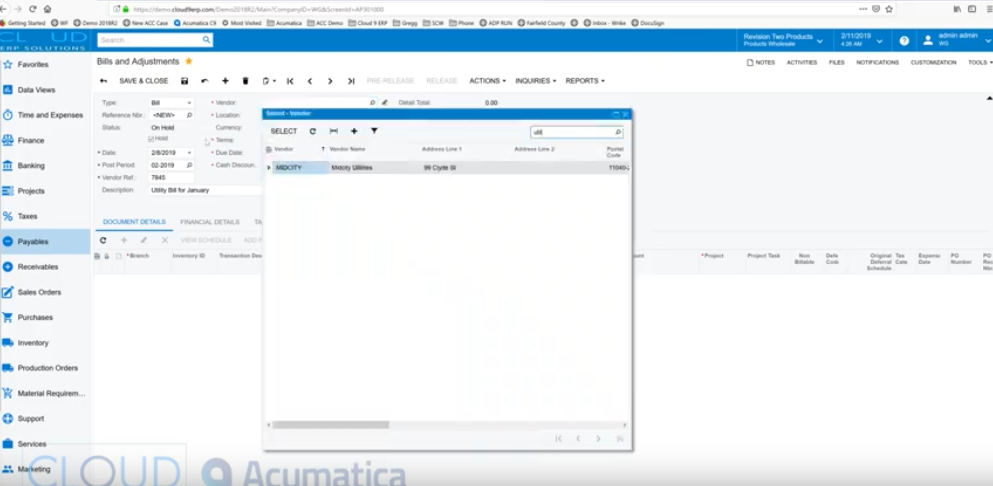Open the company branch selector dropdown
993x486 pixels.
(783, 40)
